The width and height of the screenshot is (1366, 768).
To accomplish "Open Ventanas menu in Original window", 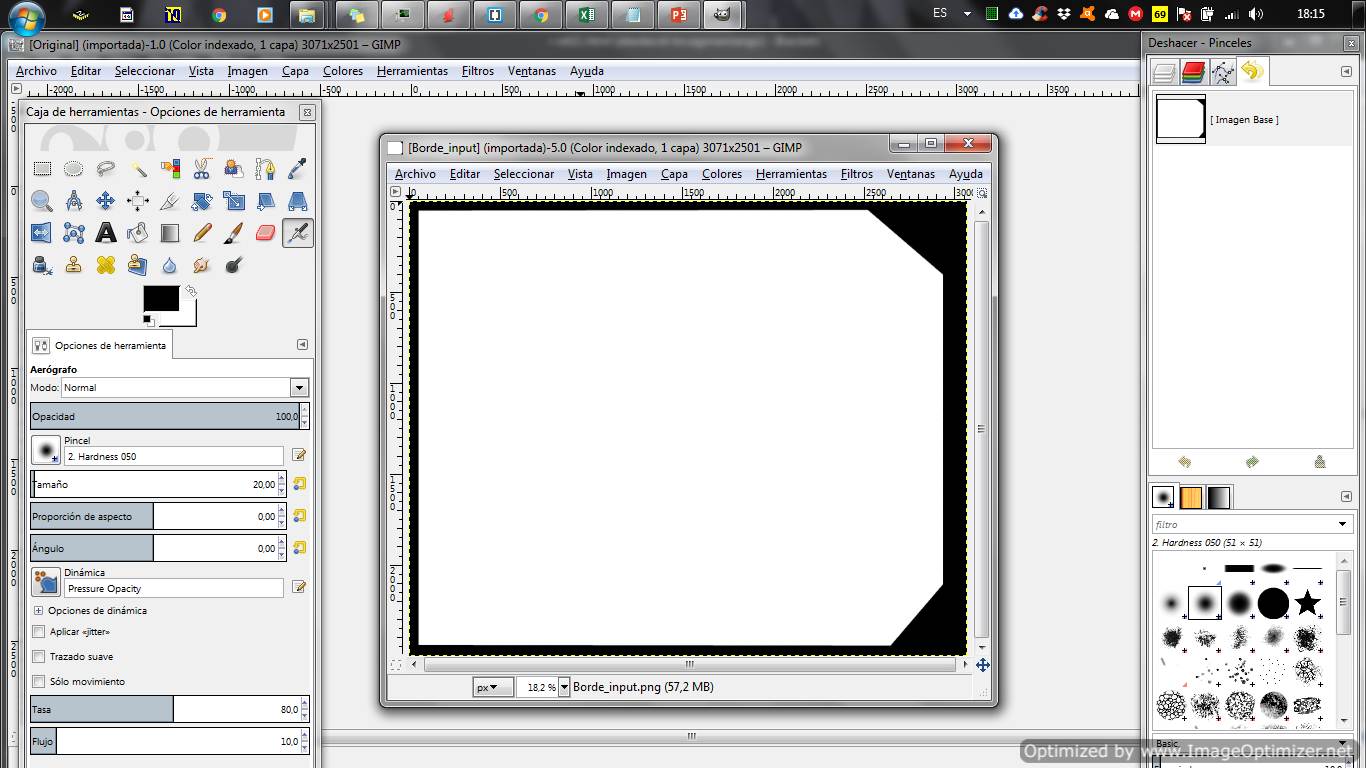I will [x=532, y=71].
